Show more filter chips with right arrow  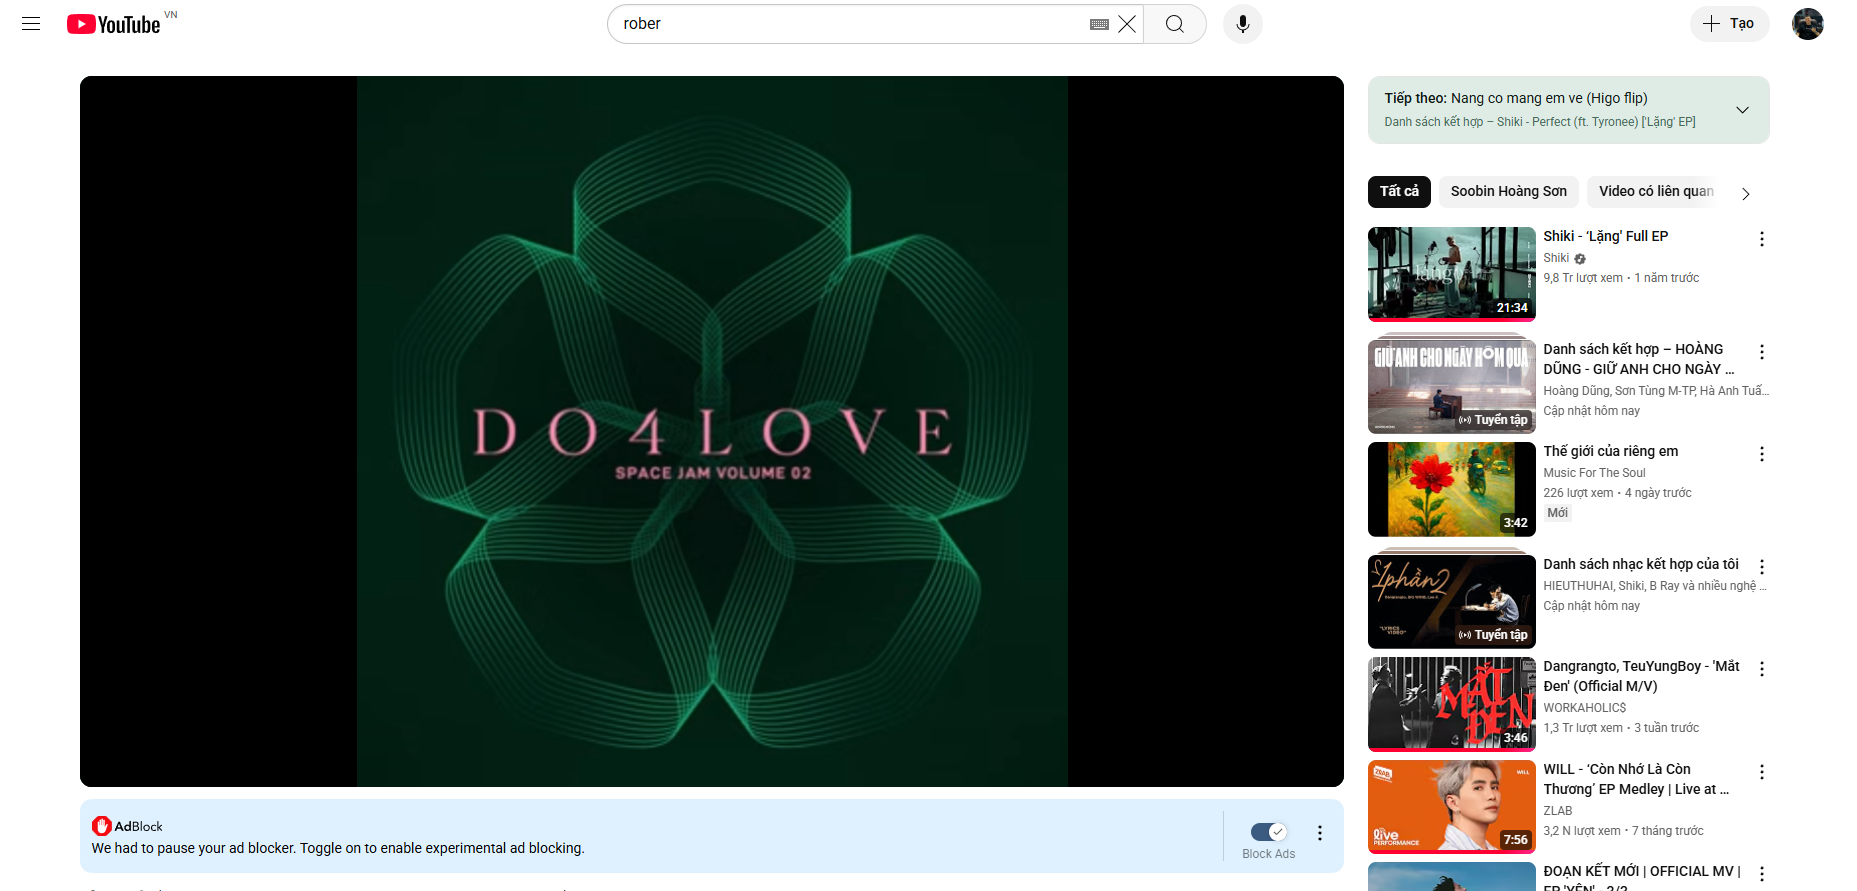click(1746, 194)
